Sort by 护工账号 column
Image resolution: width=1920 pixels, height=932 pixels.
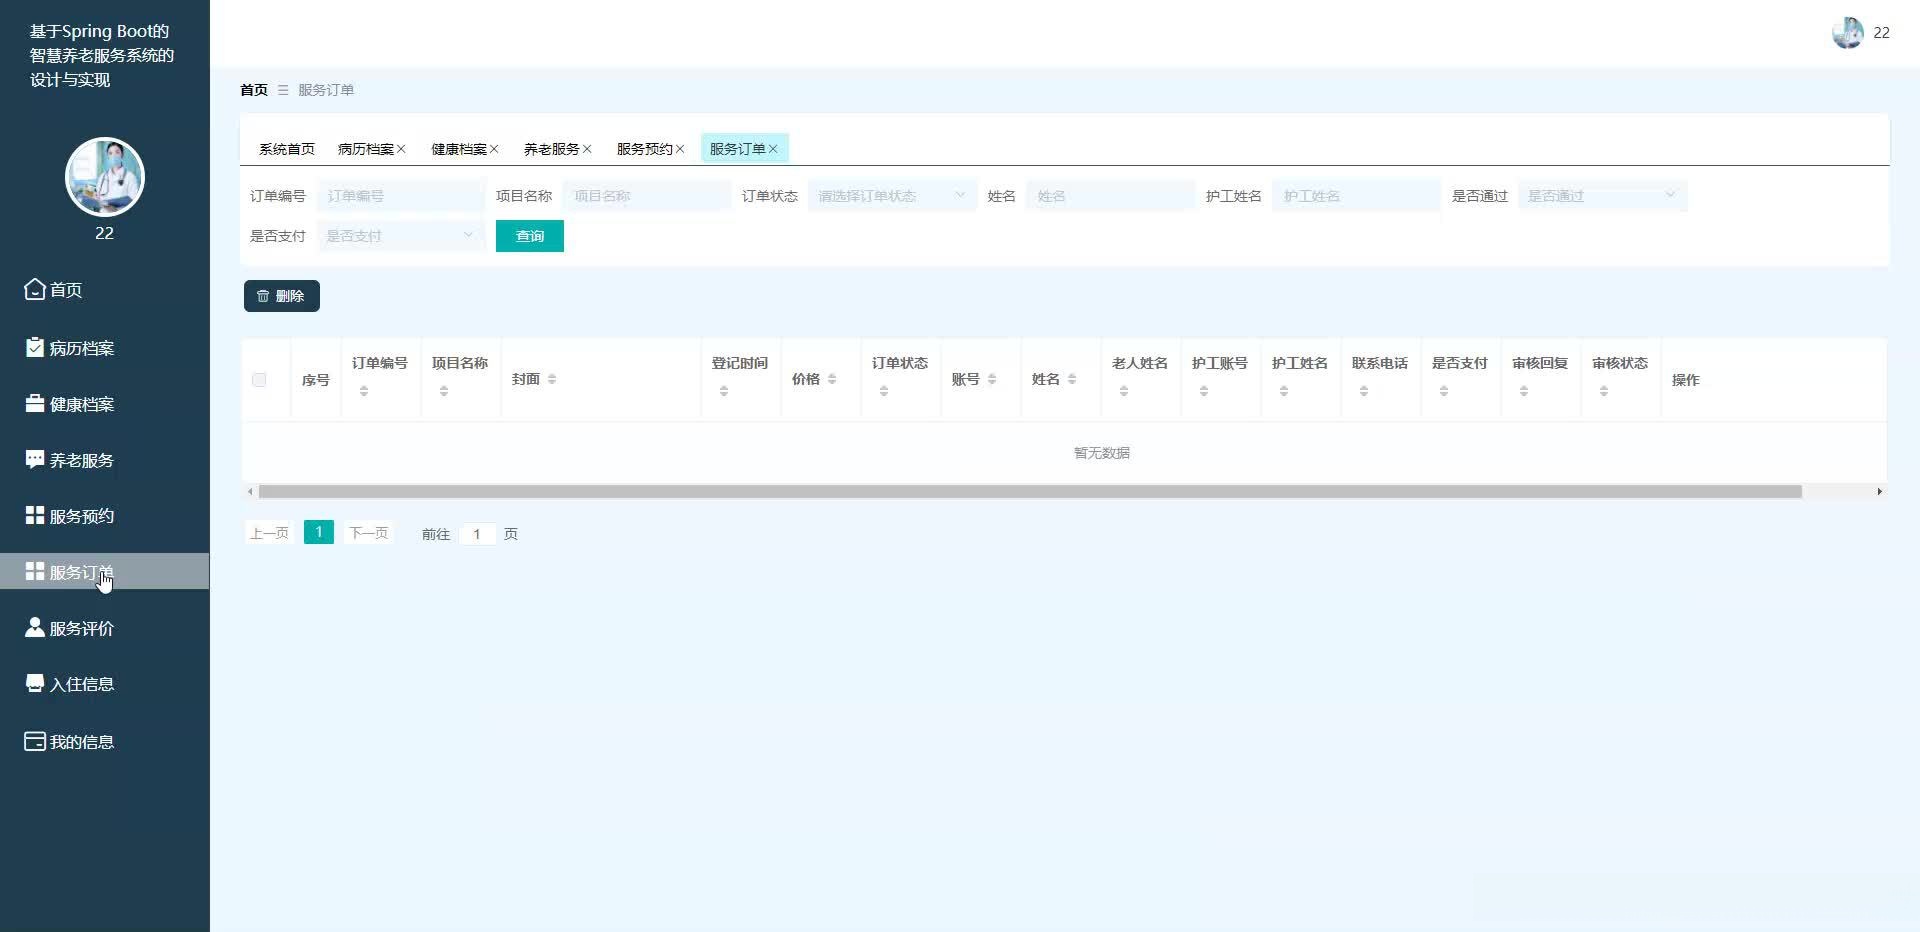pos(1204,391)
